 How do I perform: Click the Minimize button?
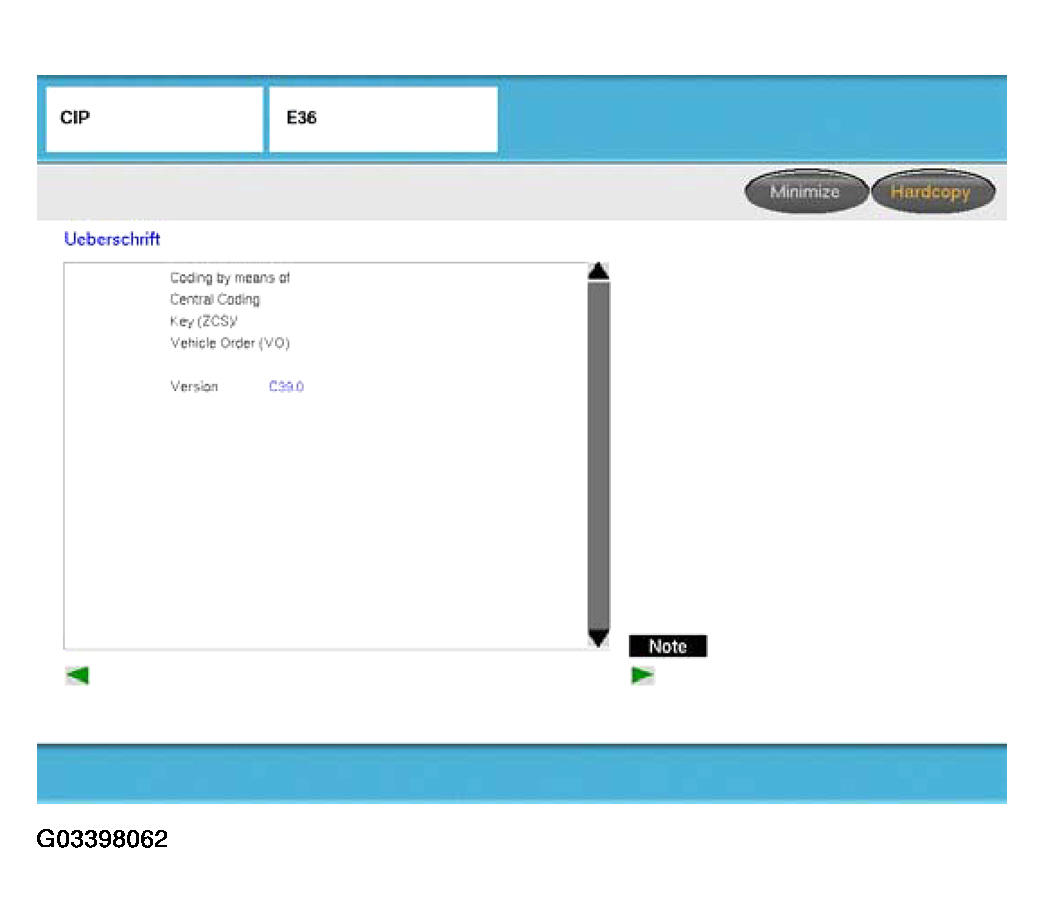click(805, 192)
